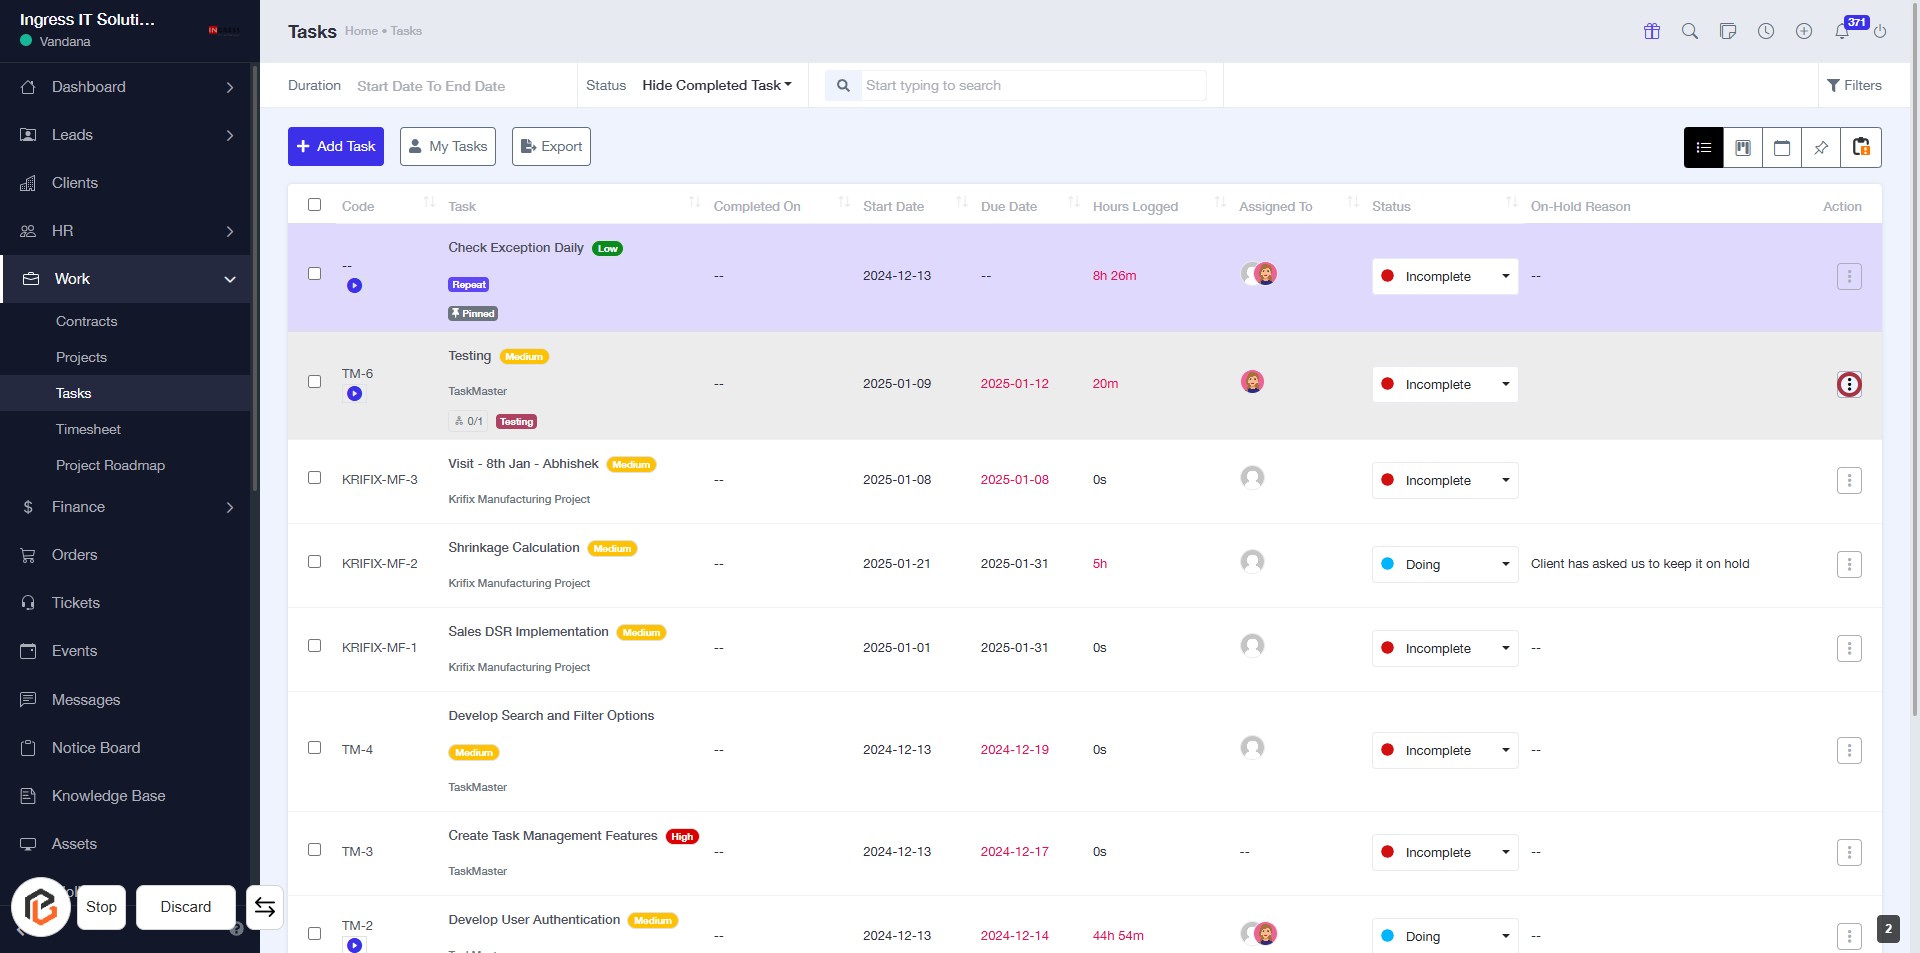Open the gift icon in header
The width and height of the screenshot is (1920, 953).
[x=1652, y=31]
